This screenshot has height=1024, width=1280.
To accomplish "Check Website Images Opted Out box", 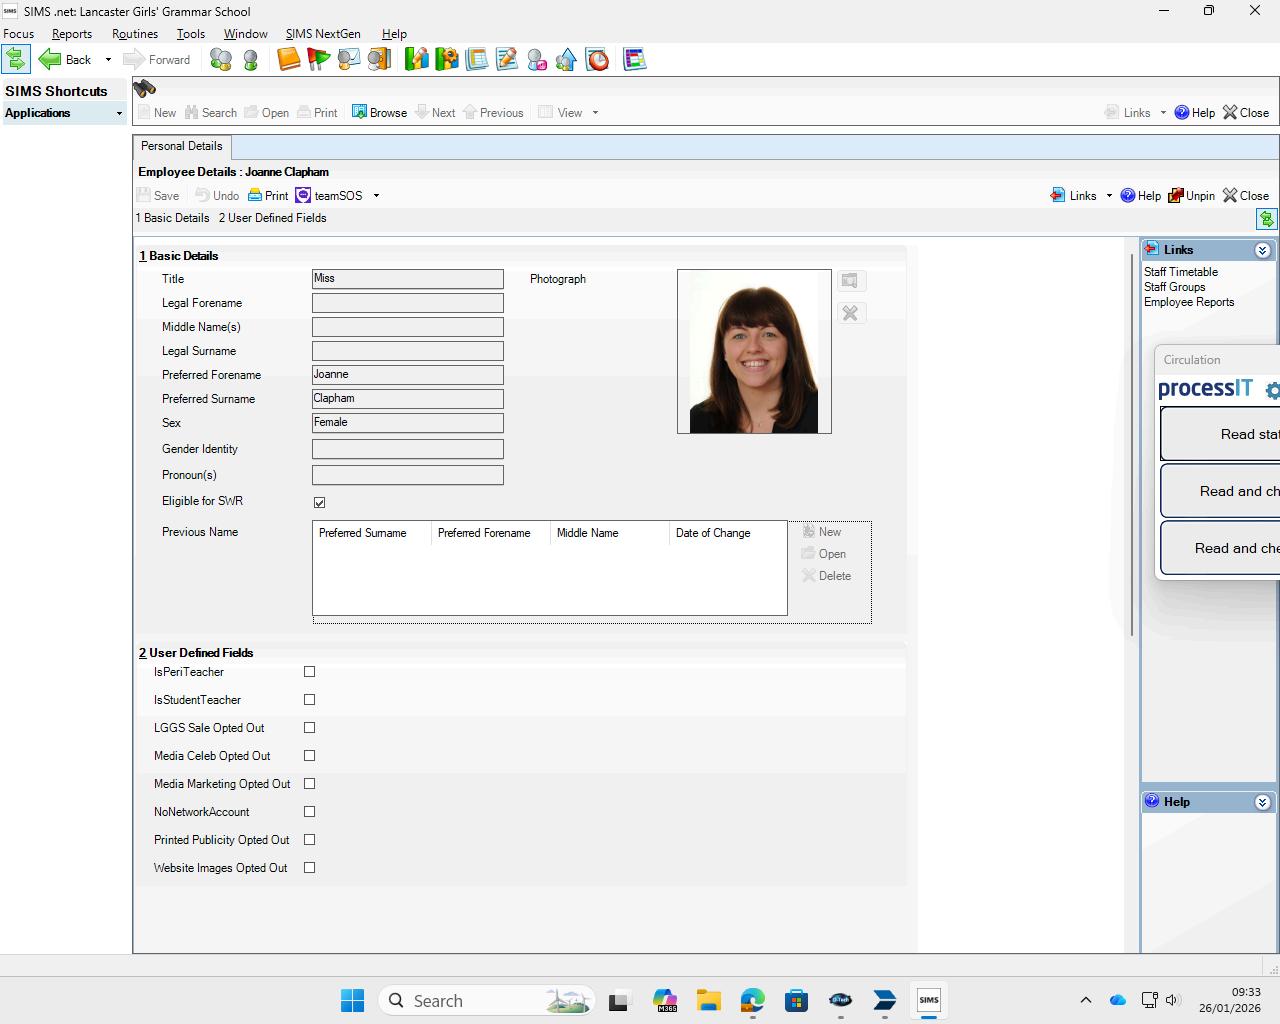I will [309, 868].
